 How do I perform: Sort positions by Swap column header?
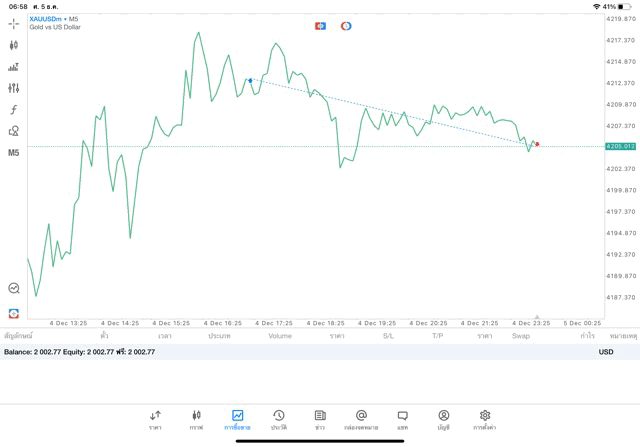521,336
